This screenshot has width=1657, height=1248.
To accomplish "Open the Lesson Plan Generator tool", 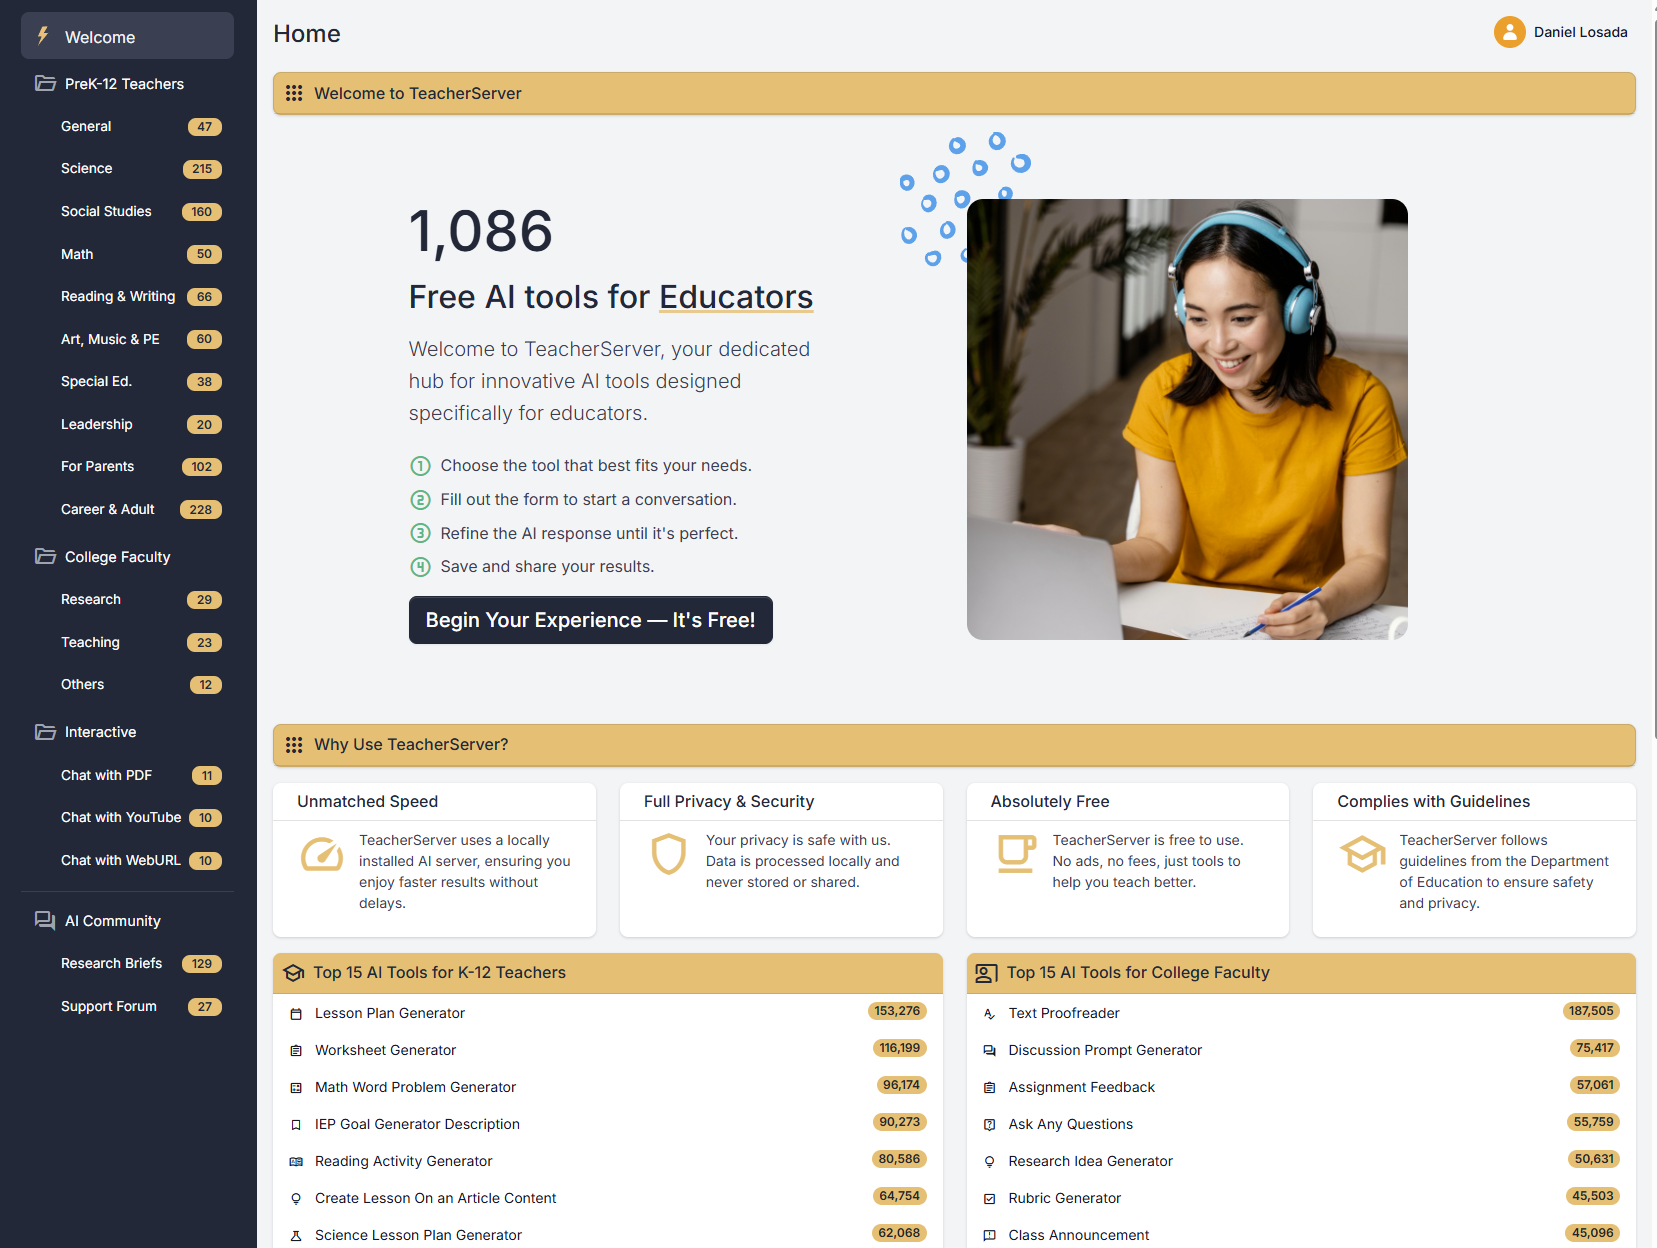I will pyautogui.click(x=389, y=1013).
